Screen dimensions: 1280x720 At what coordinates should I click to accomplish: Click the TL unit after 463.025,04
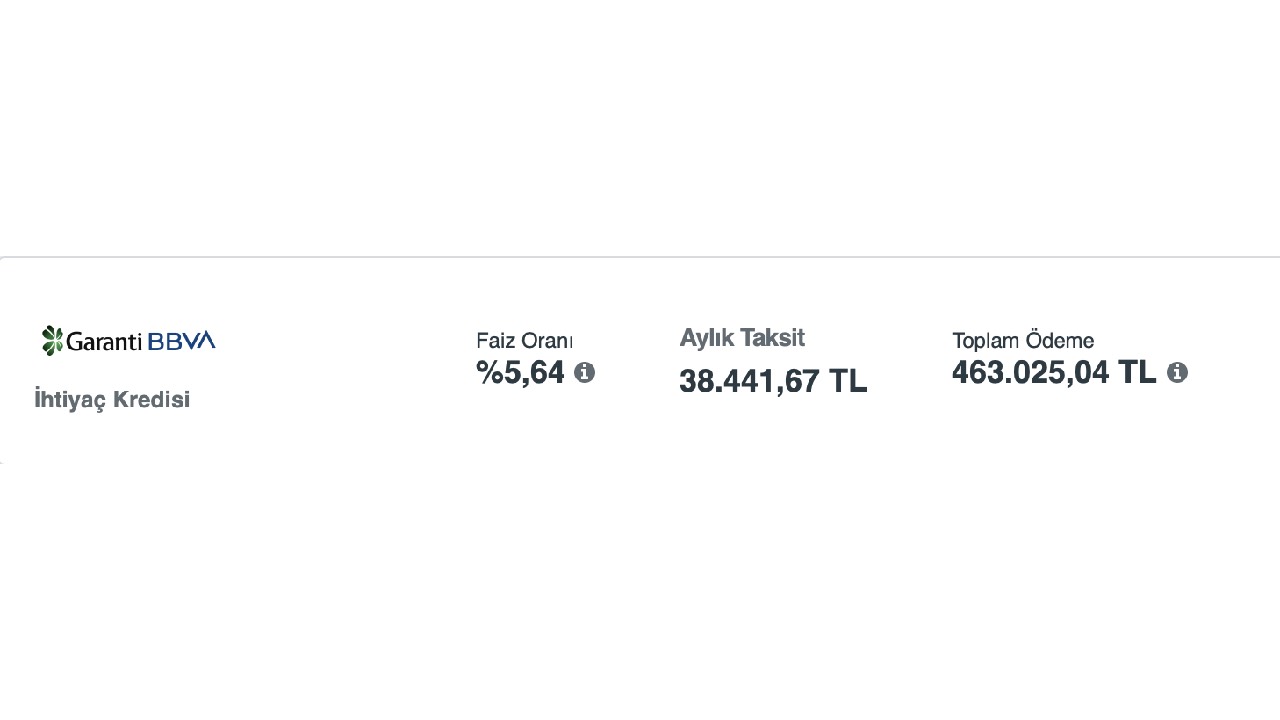(1137, 372)
